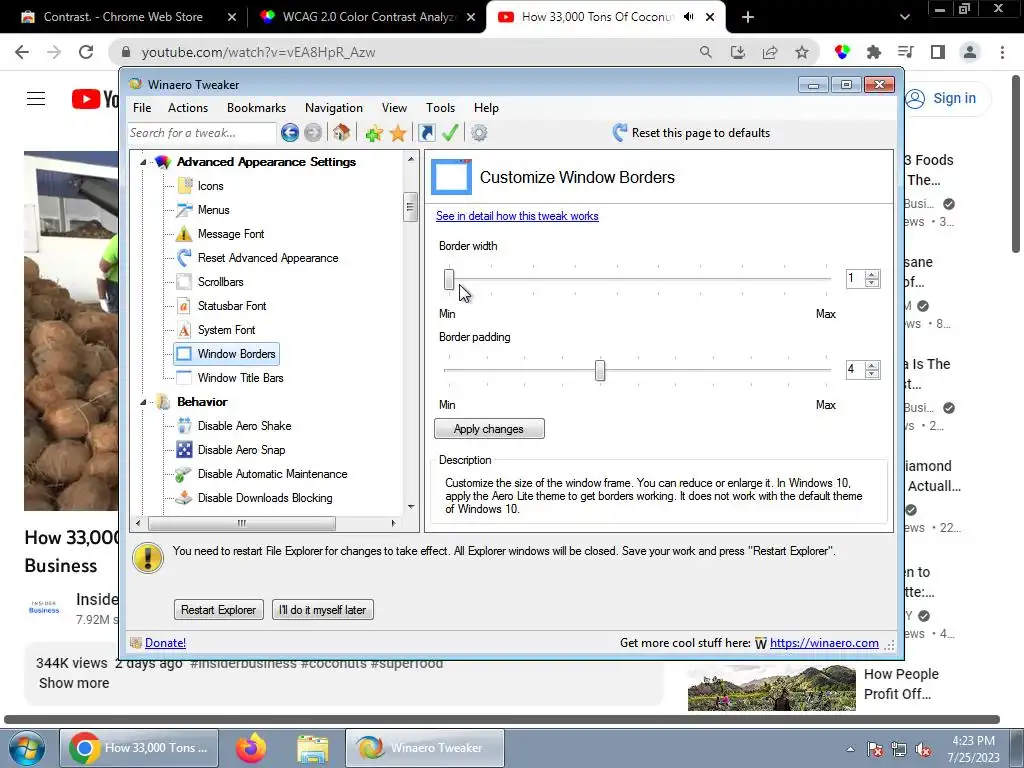1024x768 pixels.
Task: Open the Tools menu
Action: [440, 108]
